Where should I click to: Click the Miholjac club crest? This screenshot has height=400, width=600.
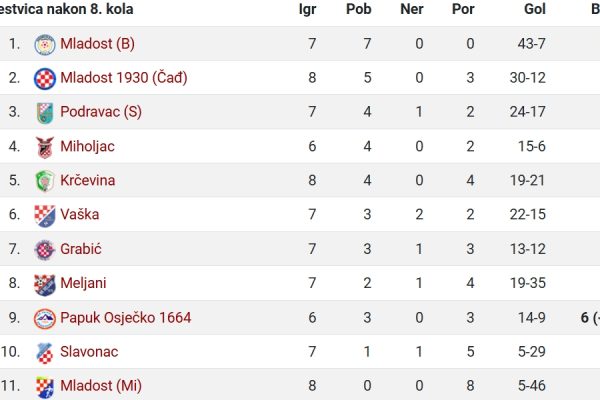[45, 147]
